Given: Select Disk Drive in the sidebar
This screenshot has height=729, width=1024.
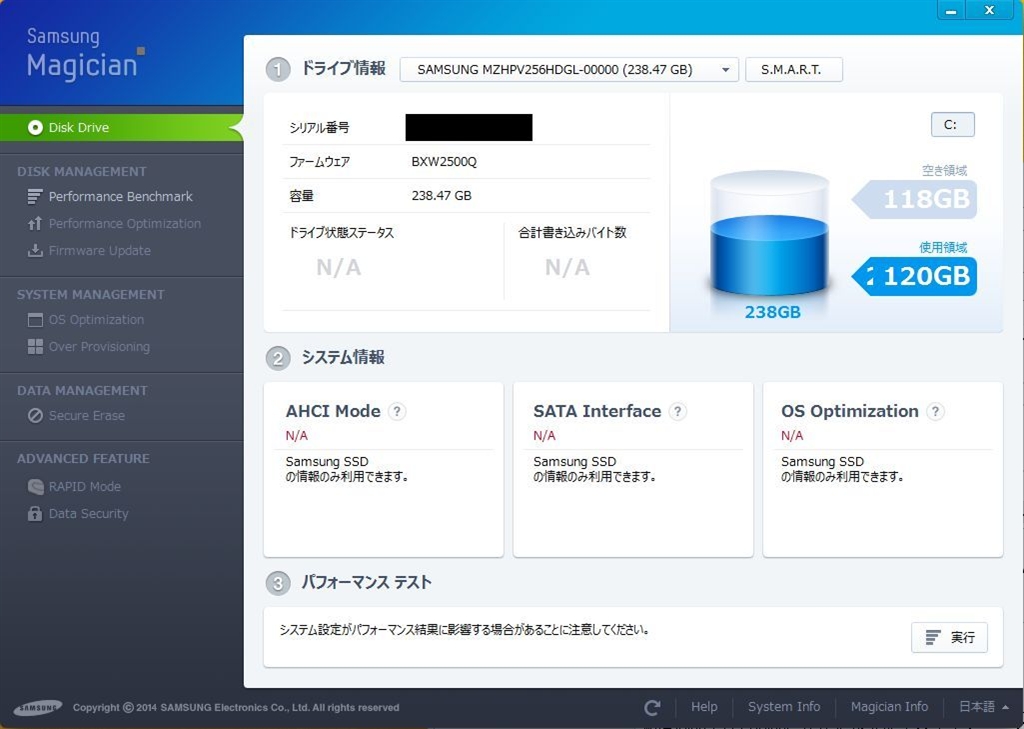Looking at the screenshot, I should pos(121,127).
